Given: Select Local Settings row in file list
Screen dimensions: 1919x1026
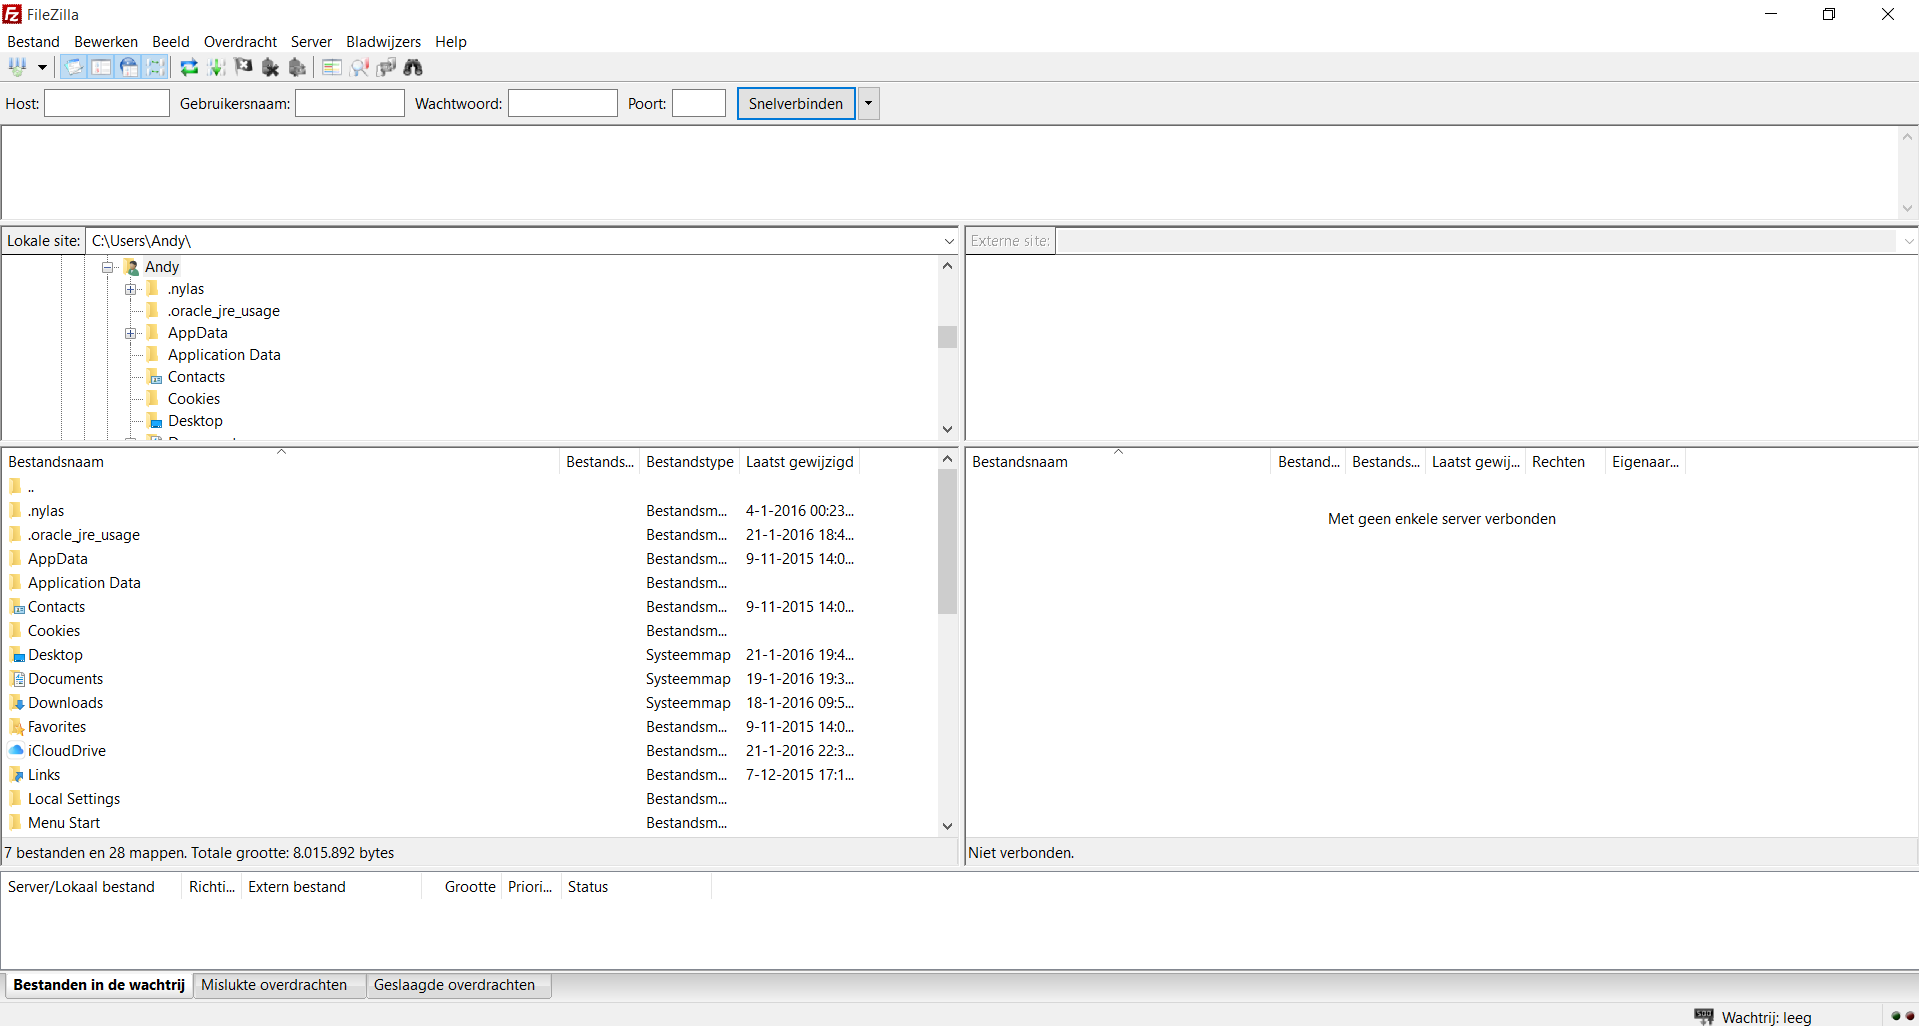Looking at the screenshot, I should click(x=470, y=799).
